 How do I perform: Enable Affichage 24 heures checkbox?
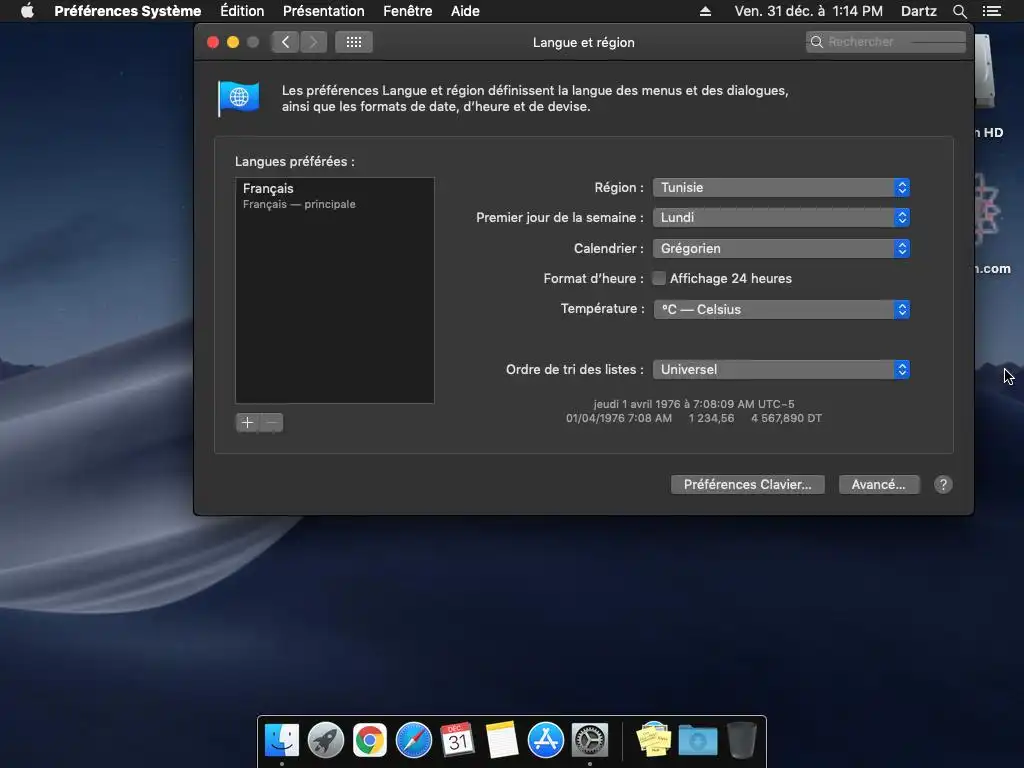tap(659, 278)
